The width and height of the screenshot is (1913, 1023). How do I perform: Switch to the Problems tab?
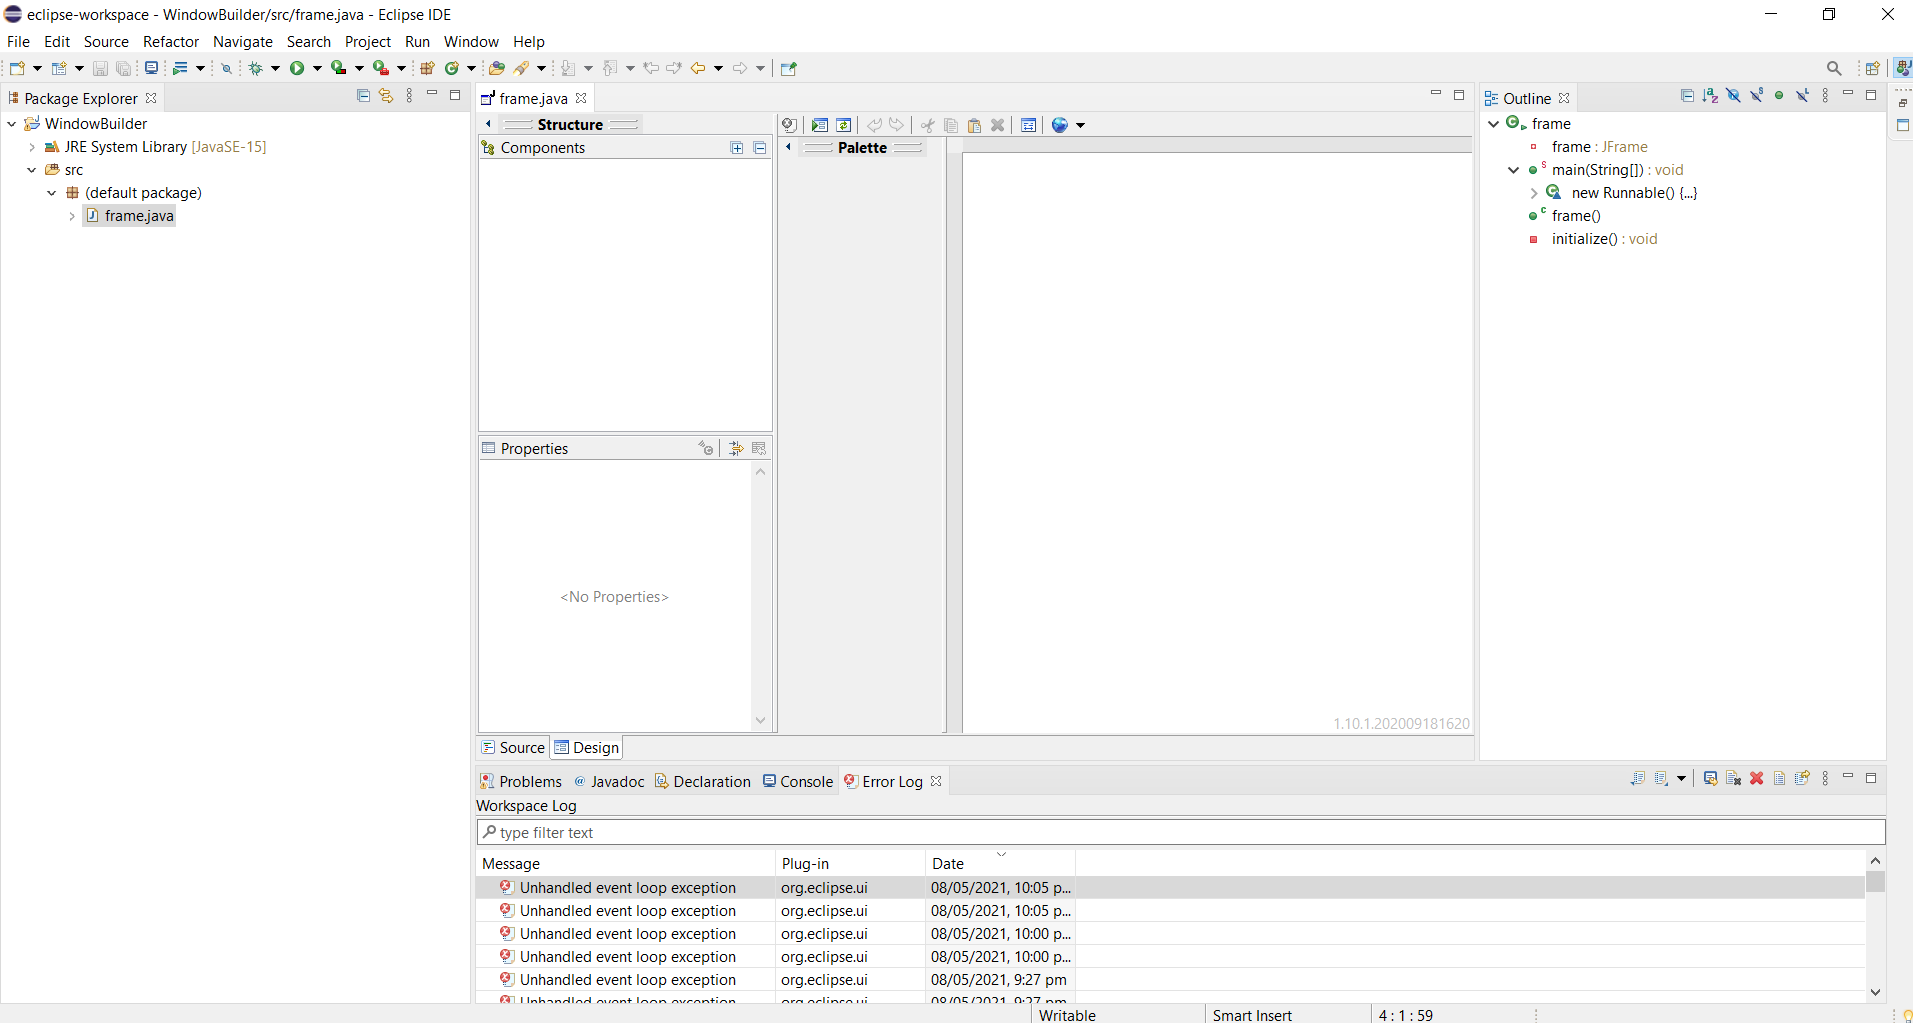[x=521, y=782]
